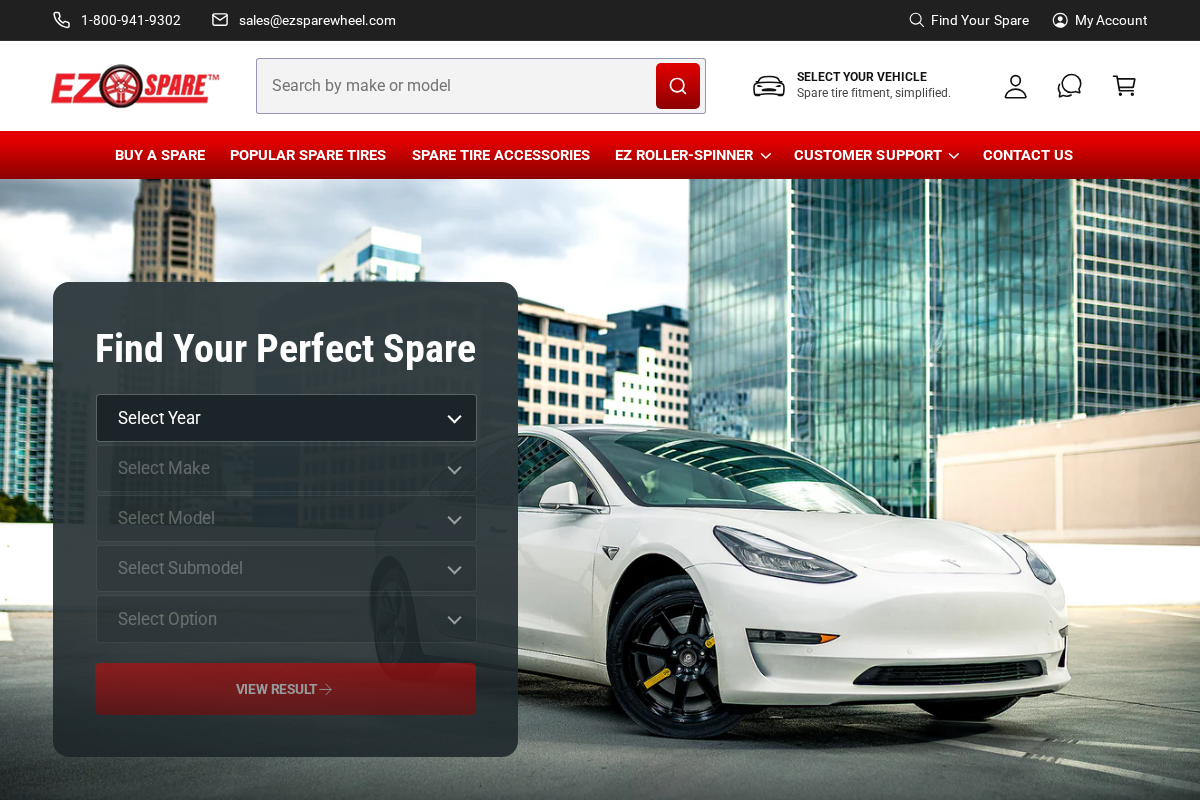Open the account profile icon in the header
This screenshot has height=800, width=1200.
point(1015,86)
